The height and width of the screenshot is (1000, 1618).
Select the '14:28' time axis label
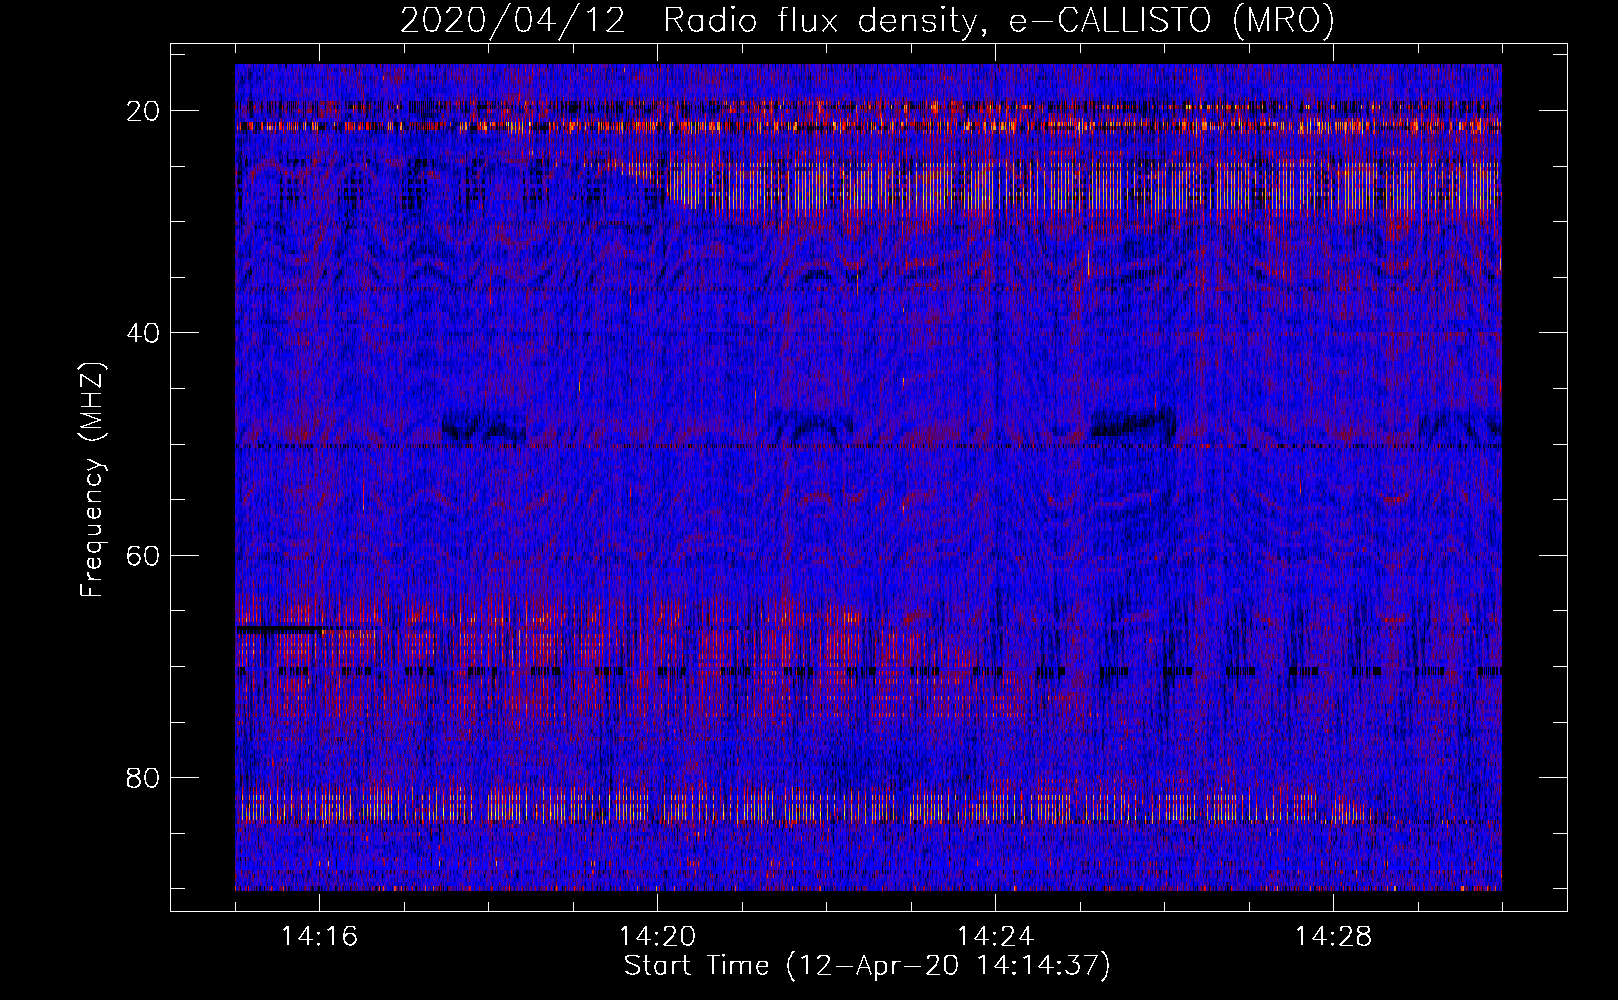point(1333,937)
